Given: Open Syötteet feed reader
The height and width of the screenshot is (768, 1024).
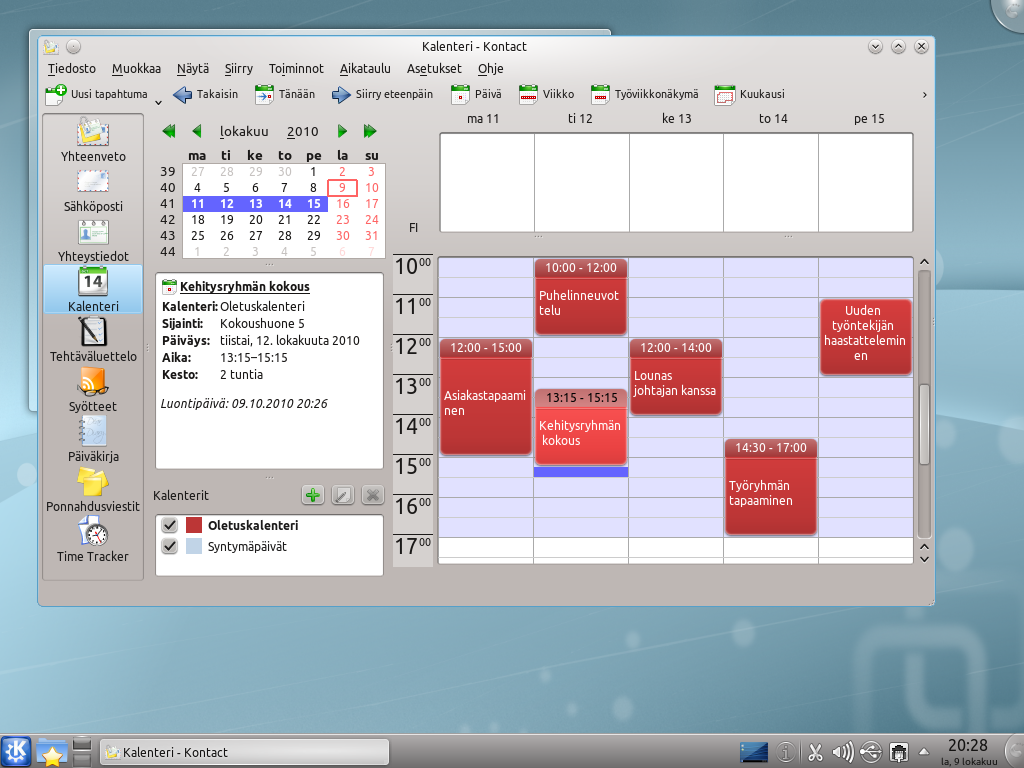Looking at the screenshot, I should click(93, 390).
